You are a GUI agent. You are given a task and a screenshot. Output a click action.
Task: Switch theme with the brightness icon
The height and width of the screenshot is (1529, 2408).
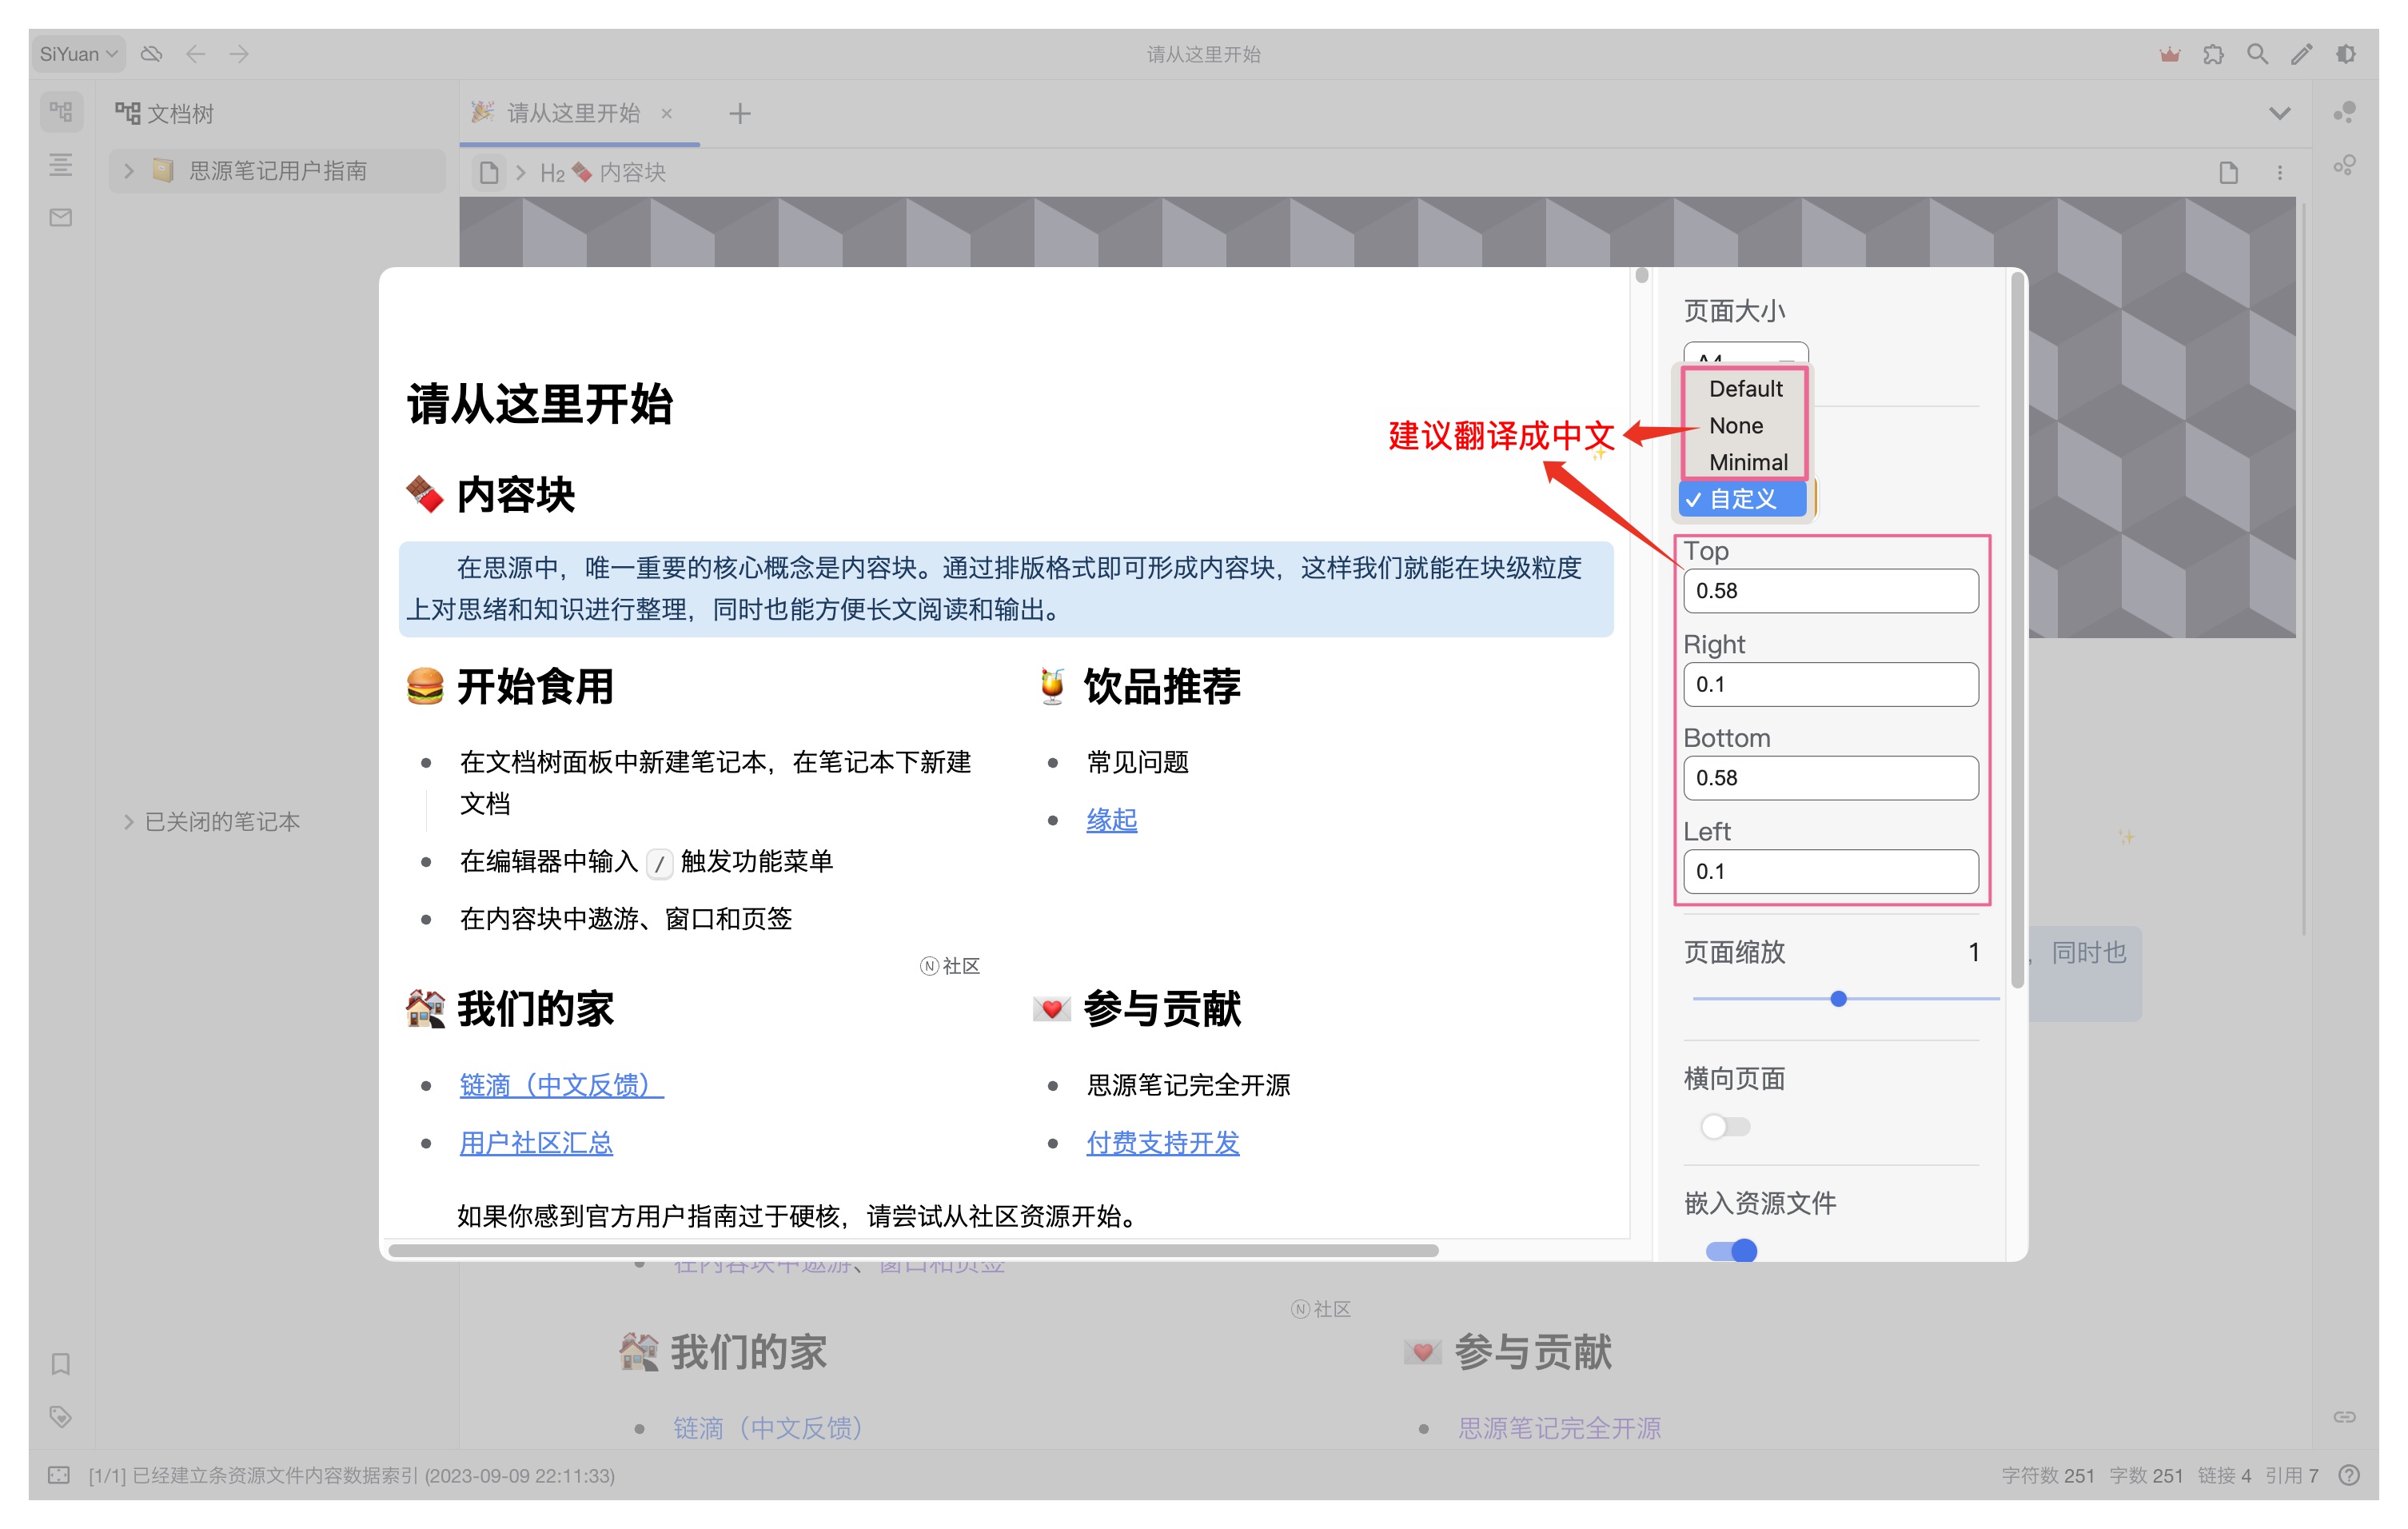(x=2345, y=54)
